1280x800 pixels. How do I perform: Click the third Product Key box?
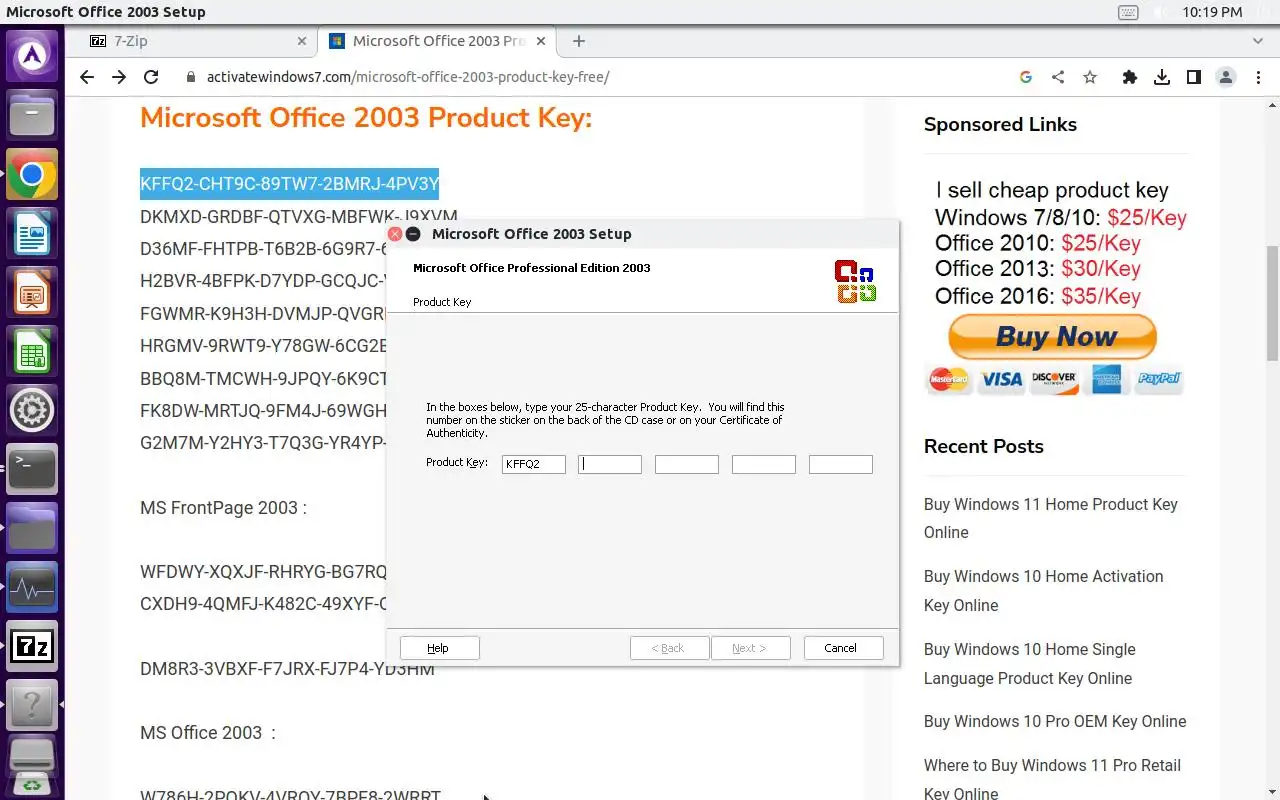tap(687, 464)
